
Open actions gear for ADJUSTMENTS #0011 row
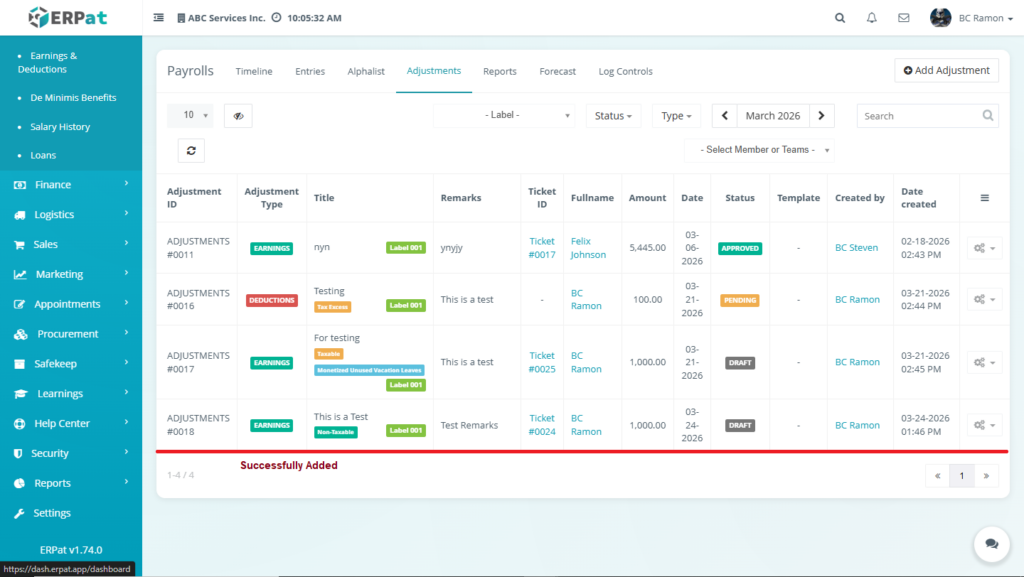point(984,248)
